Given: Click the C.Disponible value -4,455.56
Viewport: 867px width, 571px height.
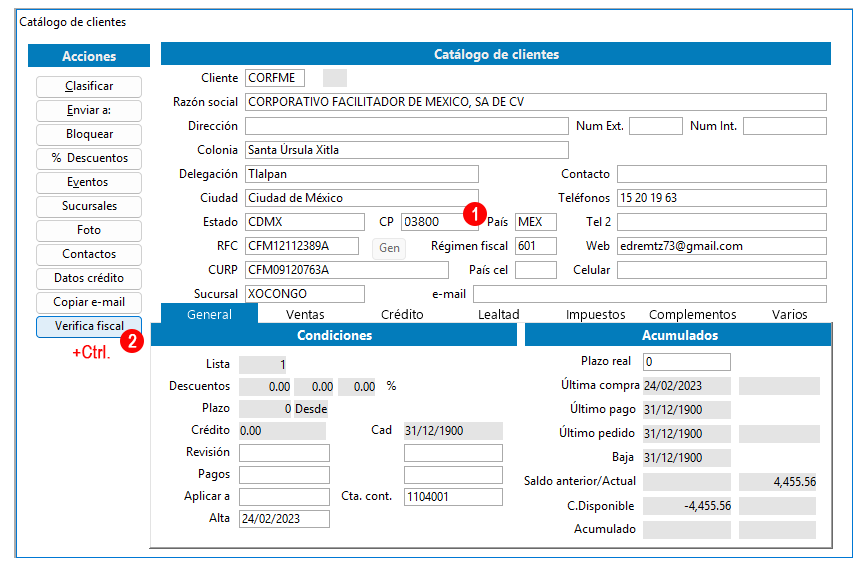Looking at the screenshot, I should coord(687,506).
